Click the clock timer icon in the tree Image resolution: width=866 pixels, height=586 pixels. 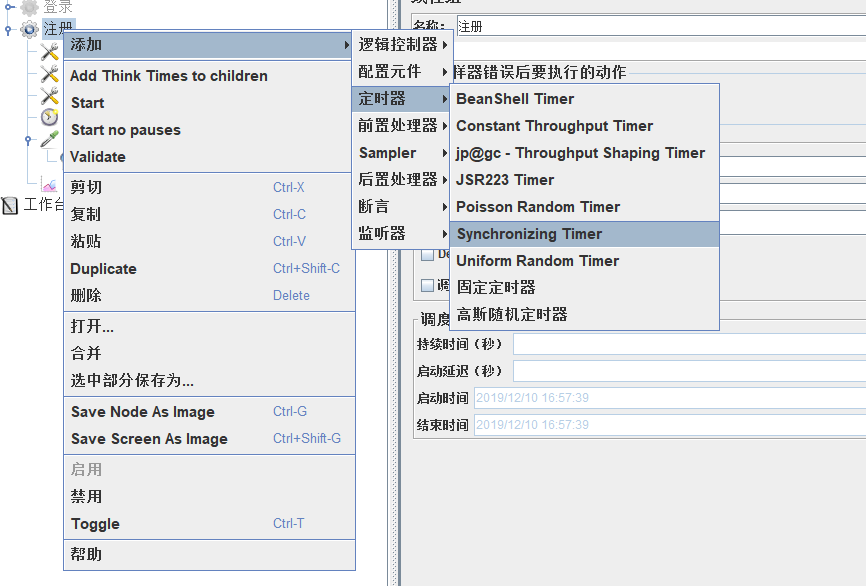49,118
